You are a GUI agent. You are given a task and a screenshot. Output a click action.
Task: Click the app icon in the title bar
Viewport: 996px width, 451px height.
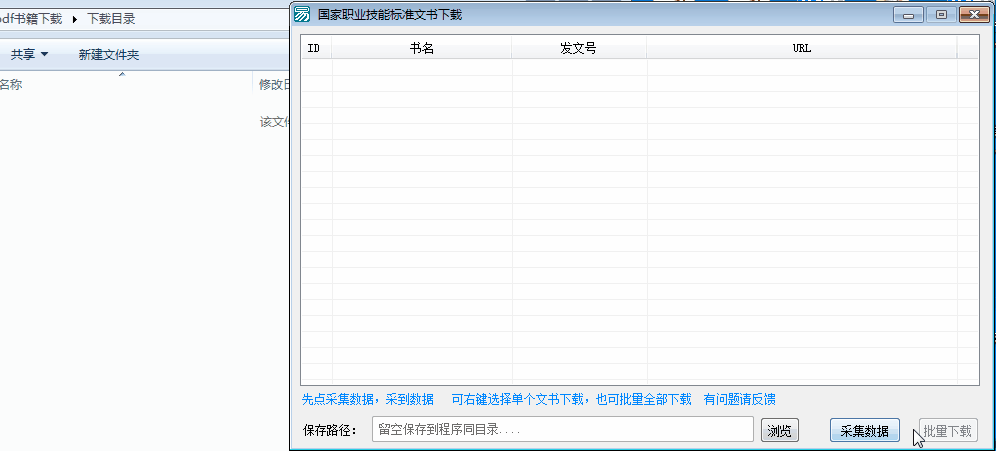click(302, 14)
